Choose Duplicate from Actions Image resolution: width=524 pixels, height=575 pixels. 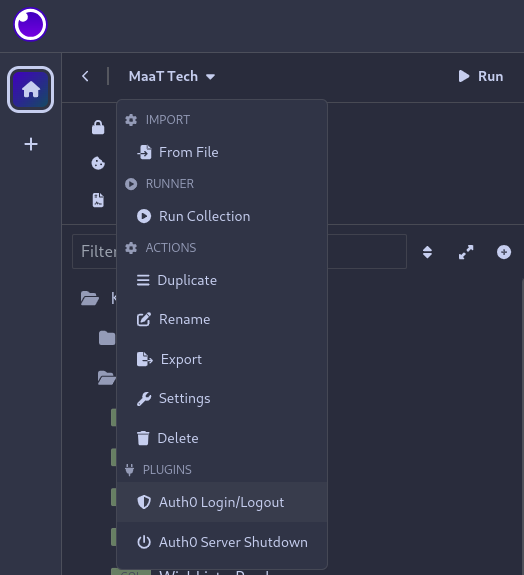(222, 280)
